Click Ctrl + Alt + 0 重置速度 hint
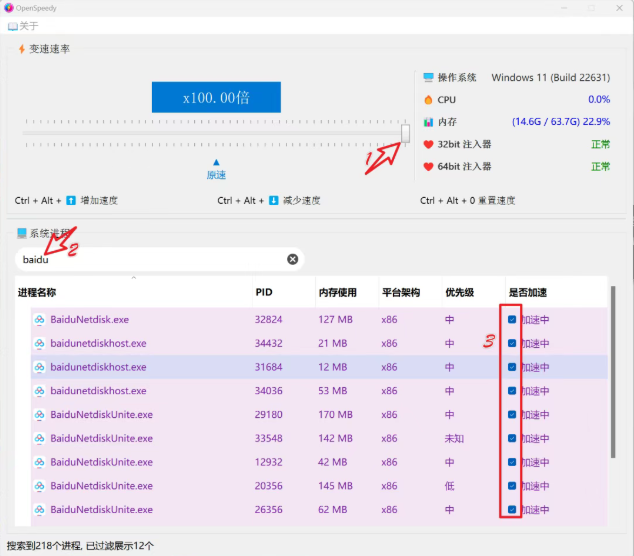Screen dimensions: 634x556 pos(467,200)
